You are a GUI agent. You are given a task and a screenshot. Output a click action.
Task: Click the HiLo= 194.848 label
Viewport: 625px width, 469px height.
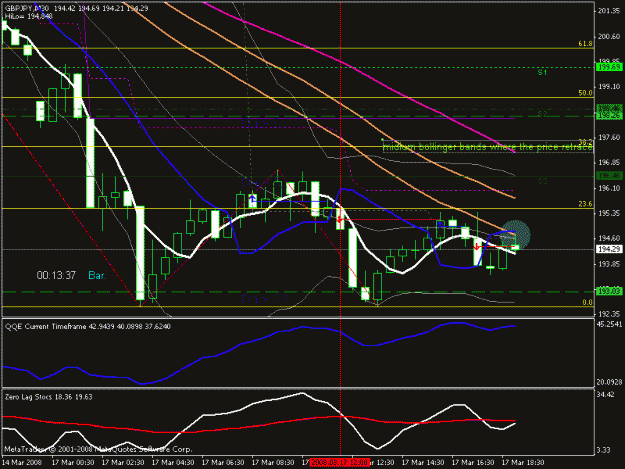(28, 16)
